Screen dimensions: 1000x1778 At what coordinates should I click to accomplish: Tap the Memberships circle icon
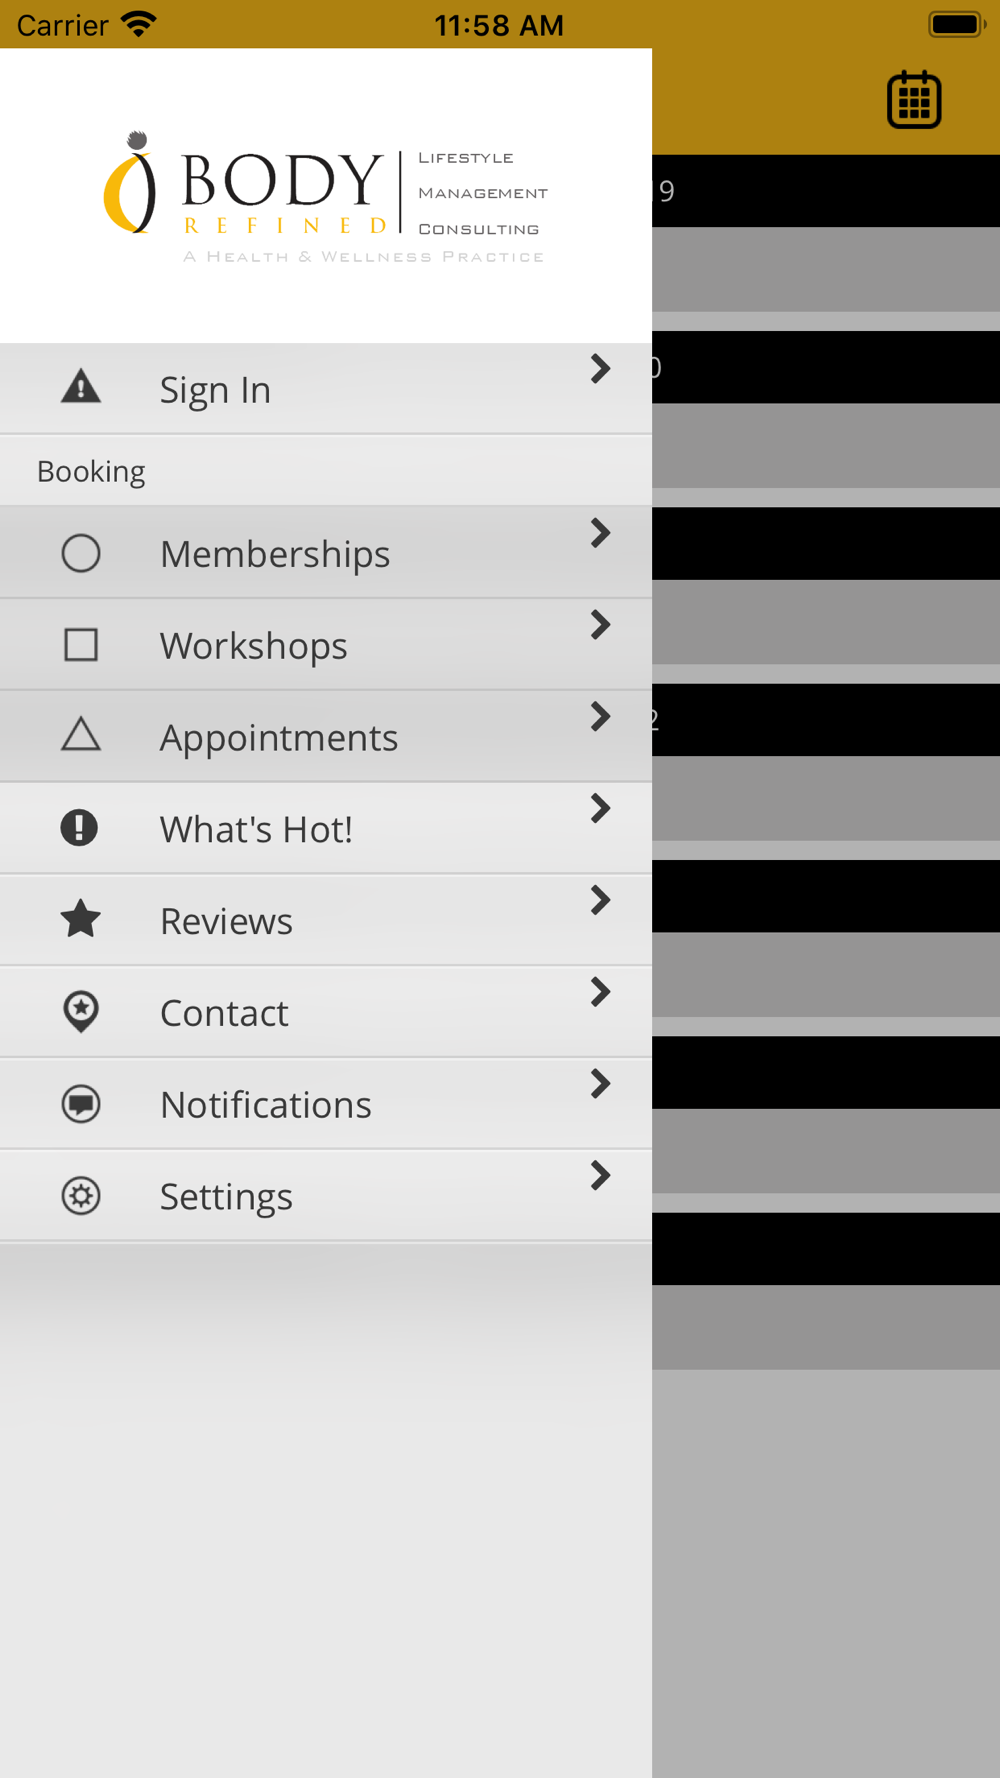click(x=81, y=553)
